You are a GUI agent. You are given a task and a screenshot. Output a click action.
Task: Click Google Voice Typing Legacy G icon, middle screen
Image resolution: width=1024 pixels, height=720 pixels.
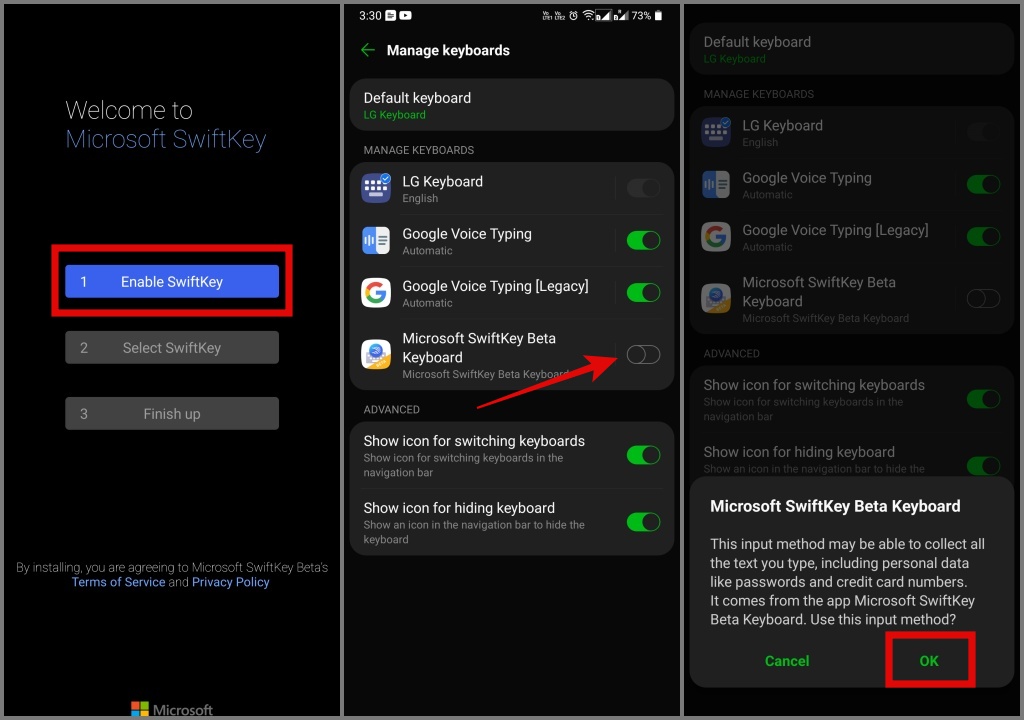pyautogui.click(x=376, y=293)
